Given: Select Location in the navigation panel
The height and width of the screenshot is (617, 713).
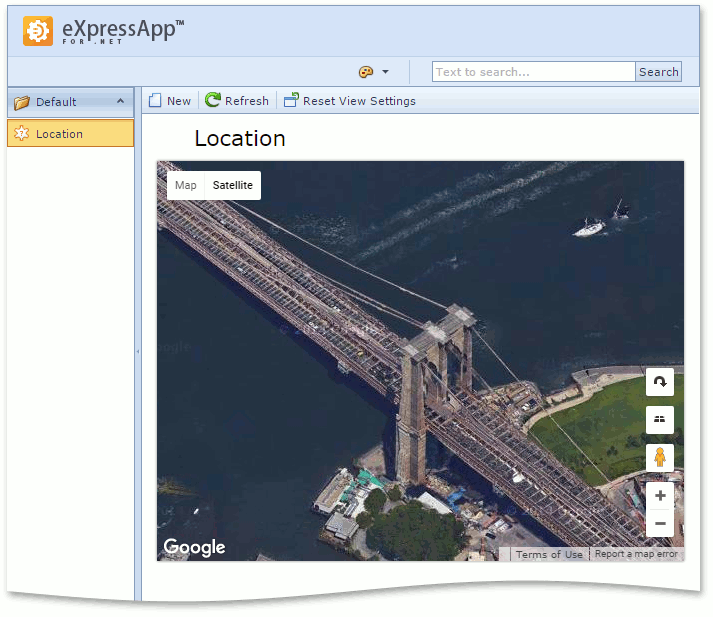Looking at the screenshot, I should tap(70, 133).
